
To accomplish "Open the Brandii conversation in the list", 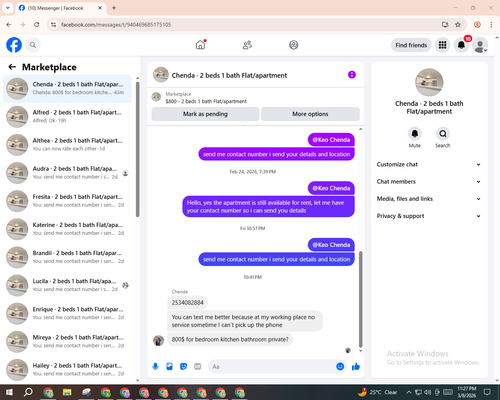I will tap(68, 257).
